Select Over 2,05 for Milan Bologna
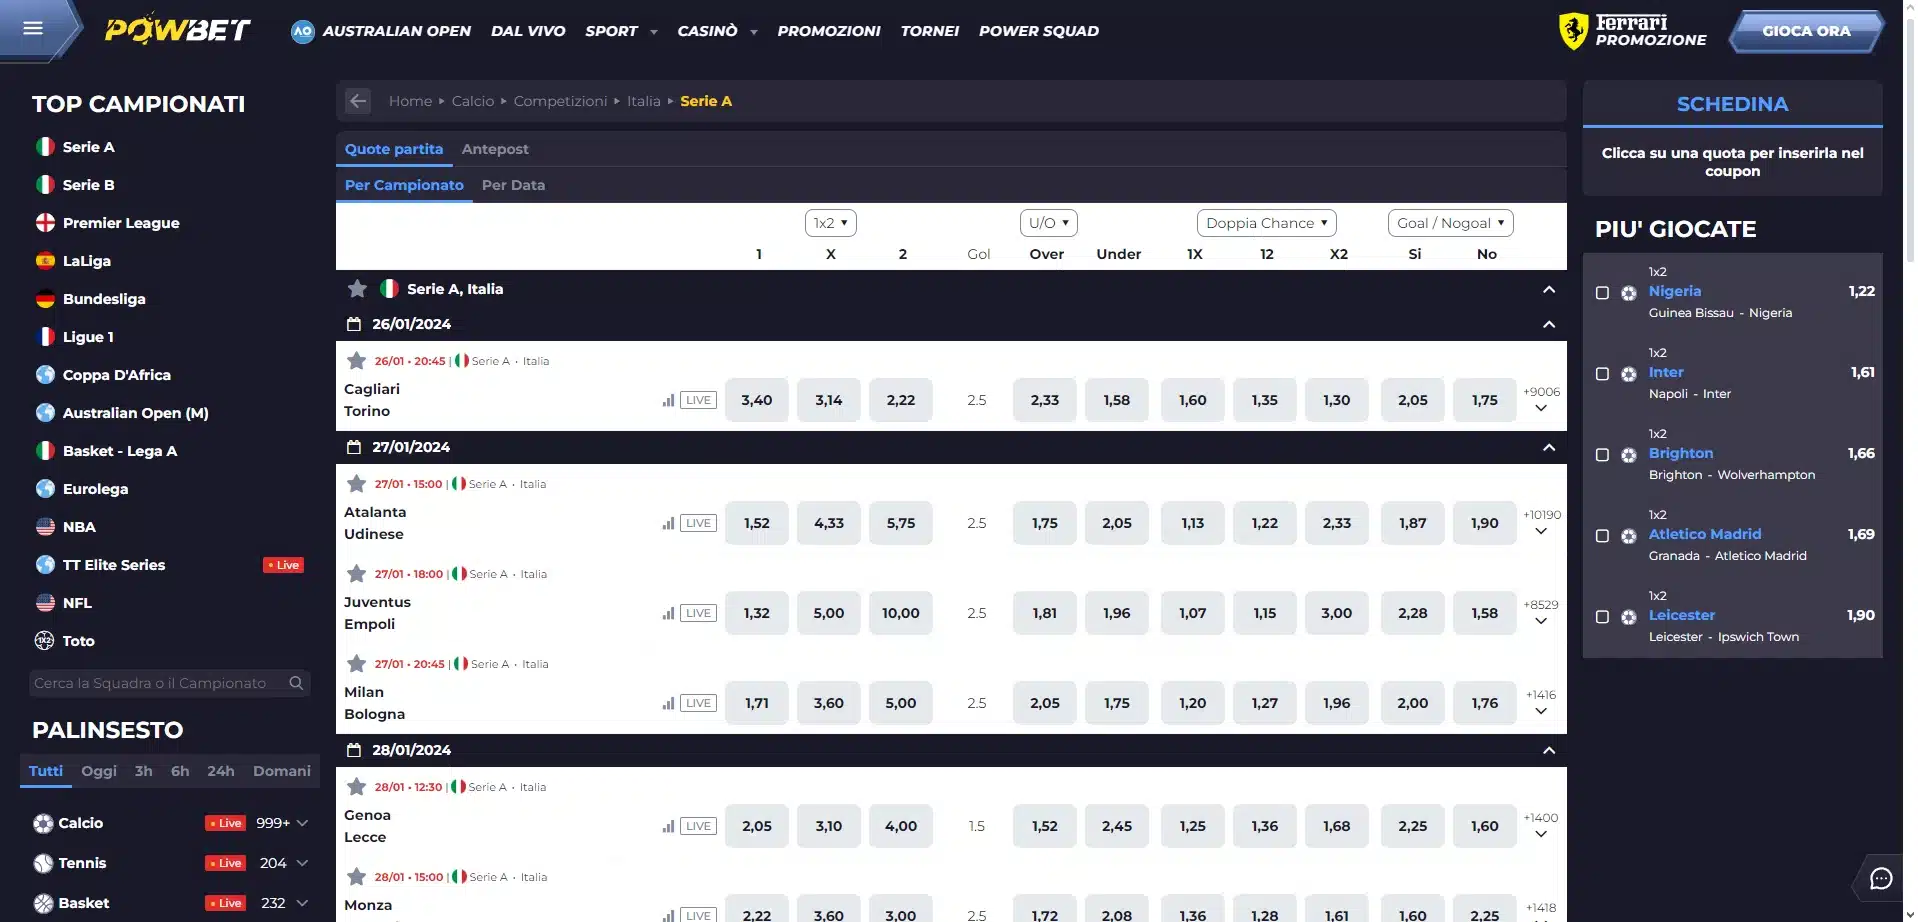Screen dimensions: 1918x922 pyautogui.click(x=1045, y=703)
